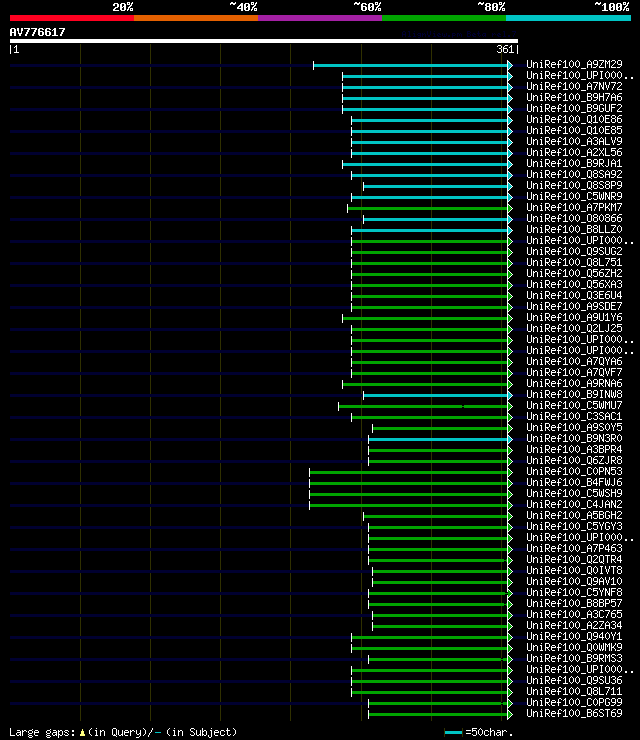Select the UniRef100_C5YGY3 label

click(574, 527)
